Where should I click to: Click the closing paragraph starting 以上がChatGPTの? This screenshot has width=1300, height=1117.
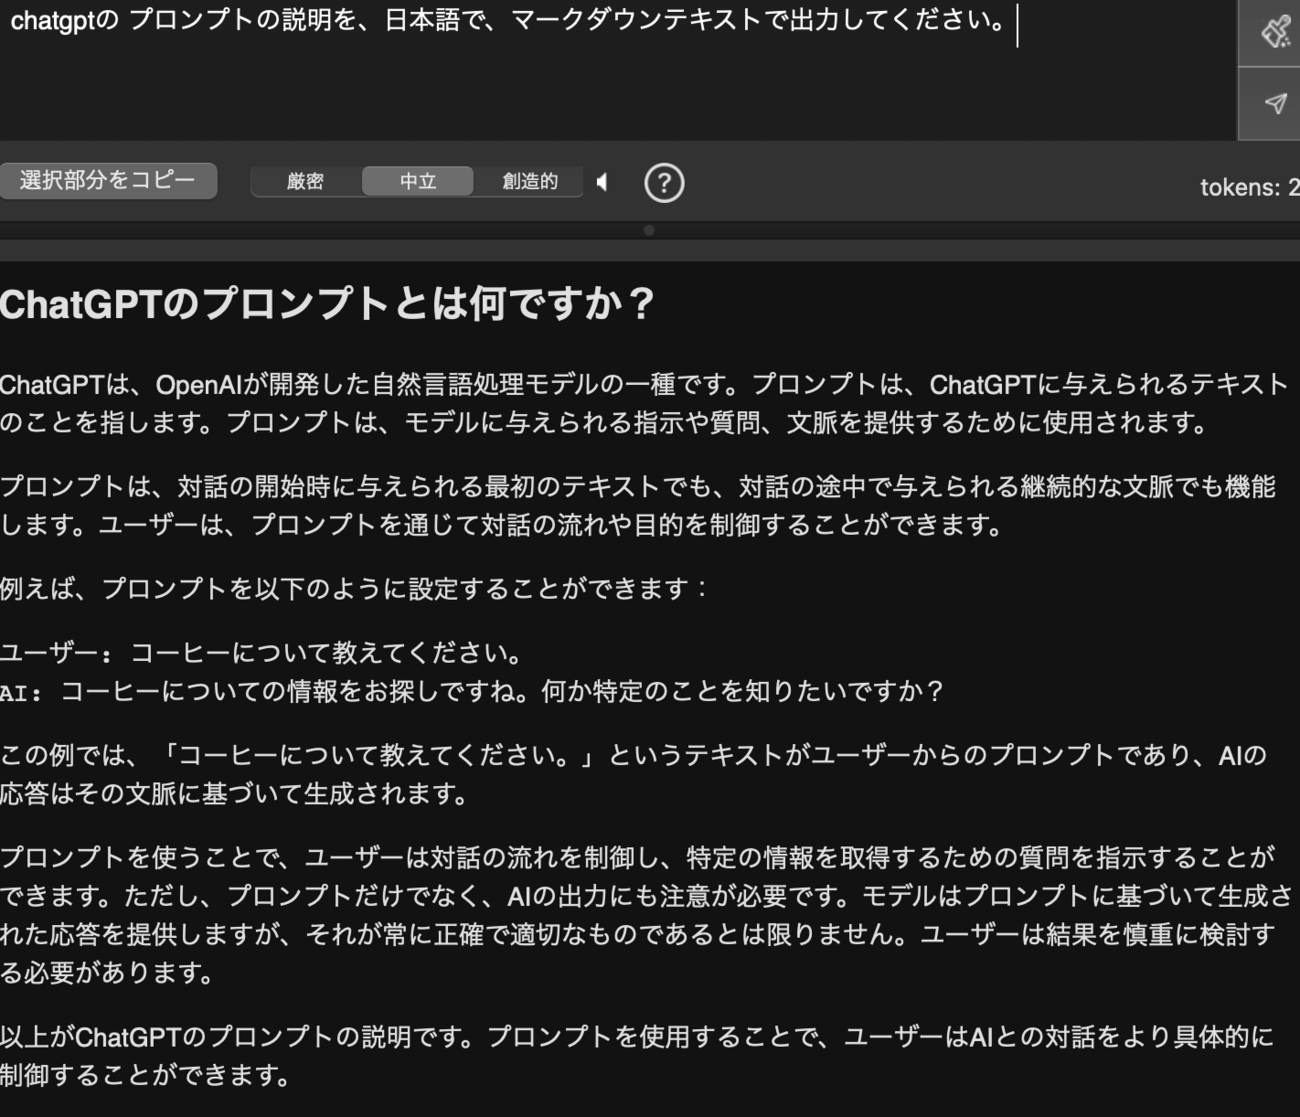tap(637, 1055)
